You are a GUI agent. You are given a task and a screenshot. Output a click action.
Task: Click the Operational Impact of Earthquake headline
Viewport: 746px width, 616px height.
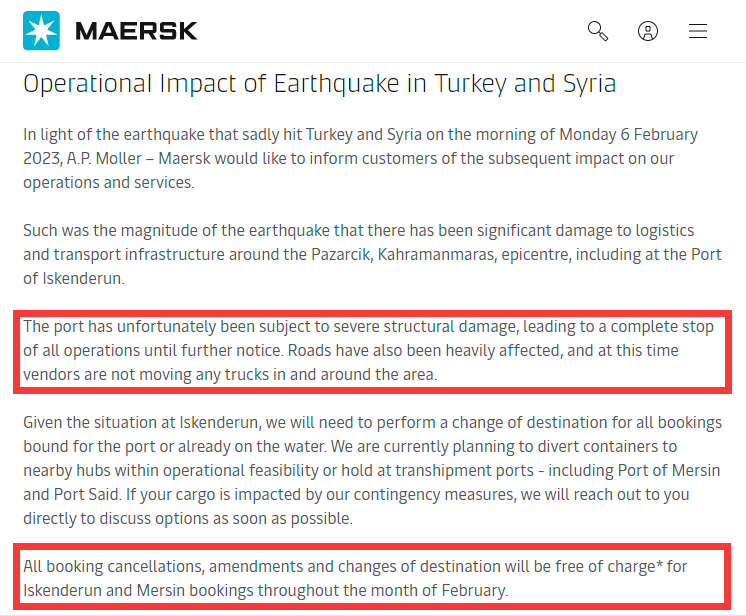click(x=319, y=83)
